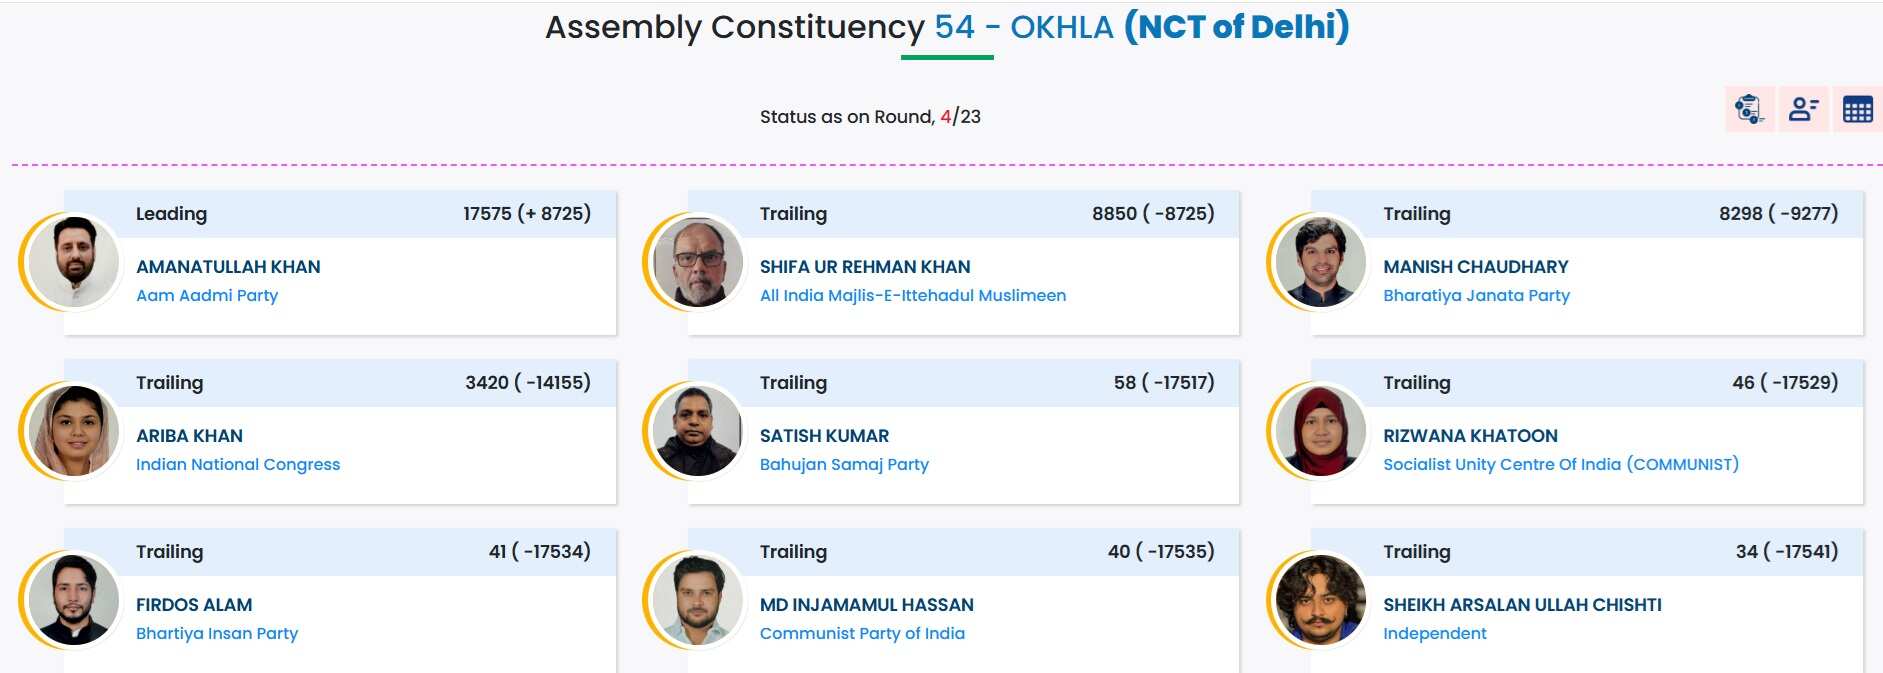The width and height of the screenshot is (1883, 673).
Task: Select Manish Chaudhary's candidate photo
Action: [1321, 262]
